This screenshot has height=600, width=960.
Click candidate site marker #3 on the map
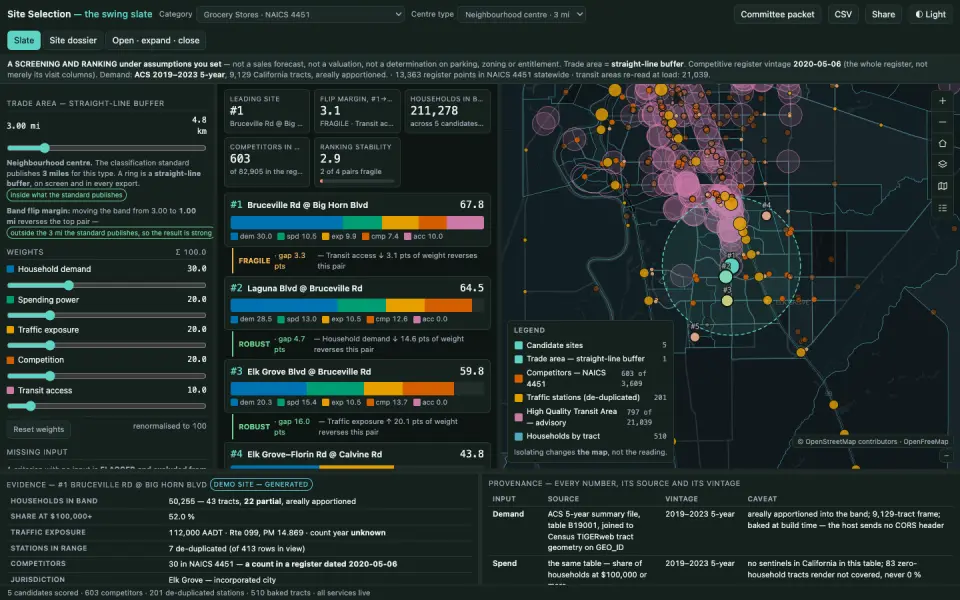pos(727,300)
